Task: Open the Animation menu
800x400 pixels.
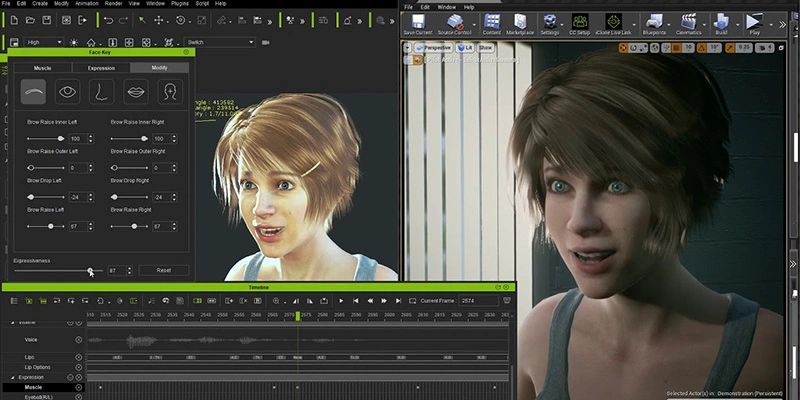Action: [x=86, y=4]
